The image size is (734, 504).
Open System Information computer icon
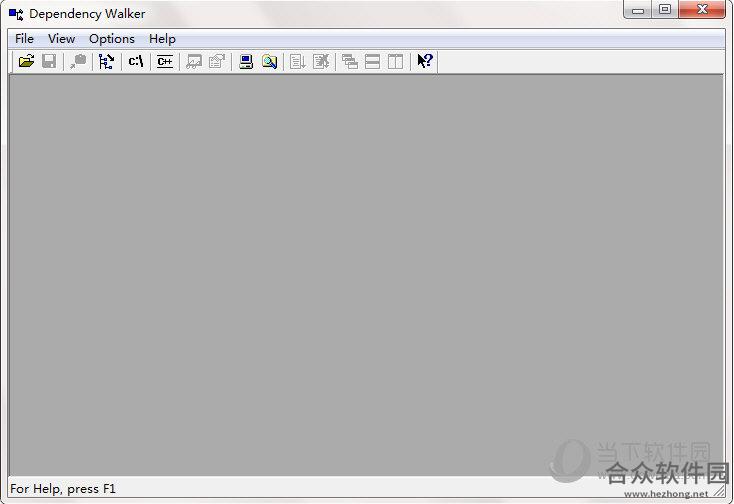246,61
